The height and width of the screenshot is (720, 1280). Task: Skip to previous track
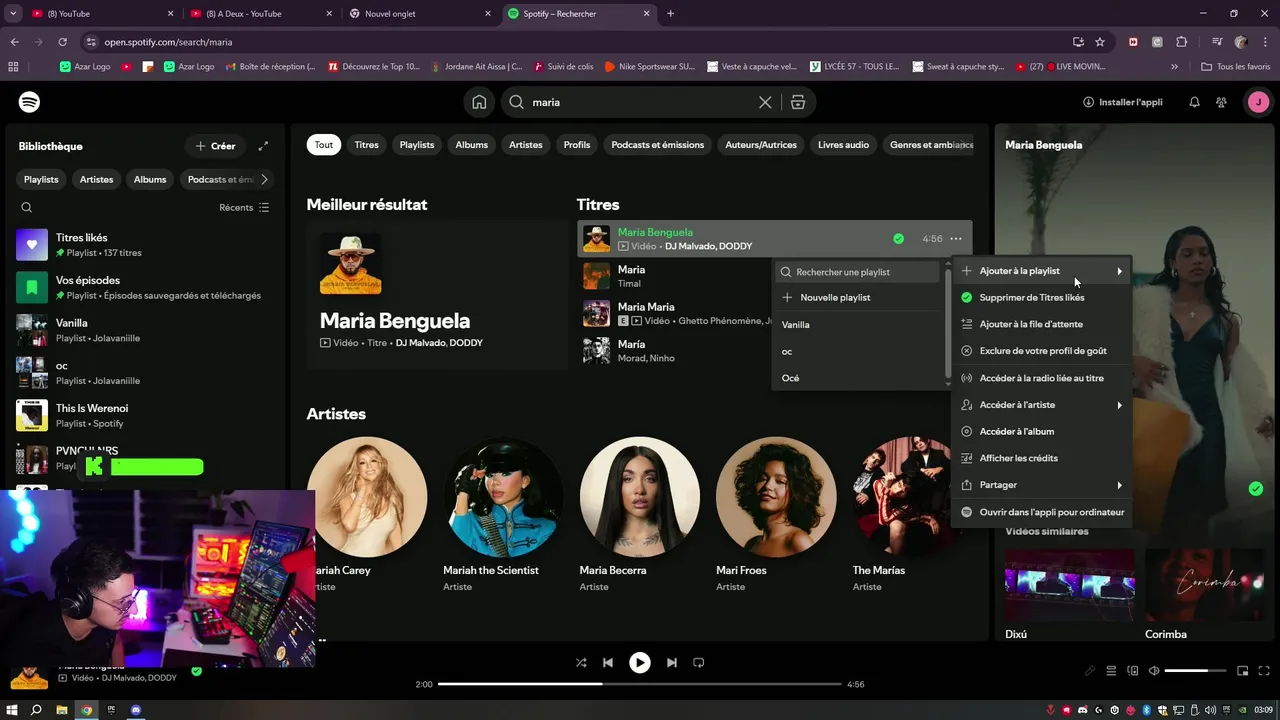[x=608, y=662]
